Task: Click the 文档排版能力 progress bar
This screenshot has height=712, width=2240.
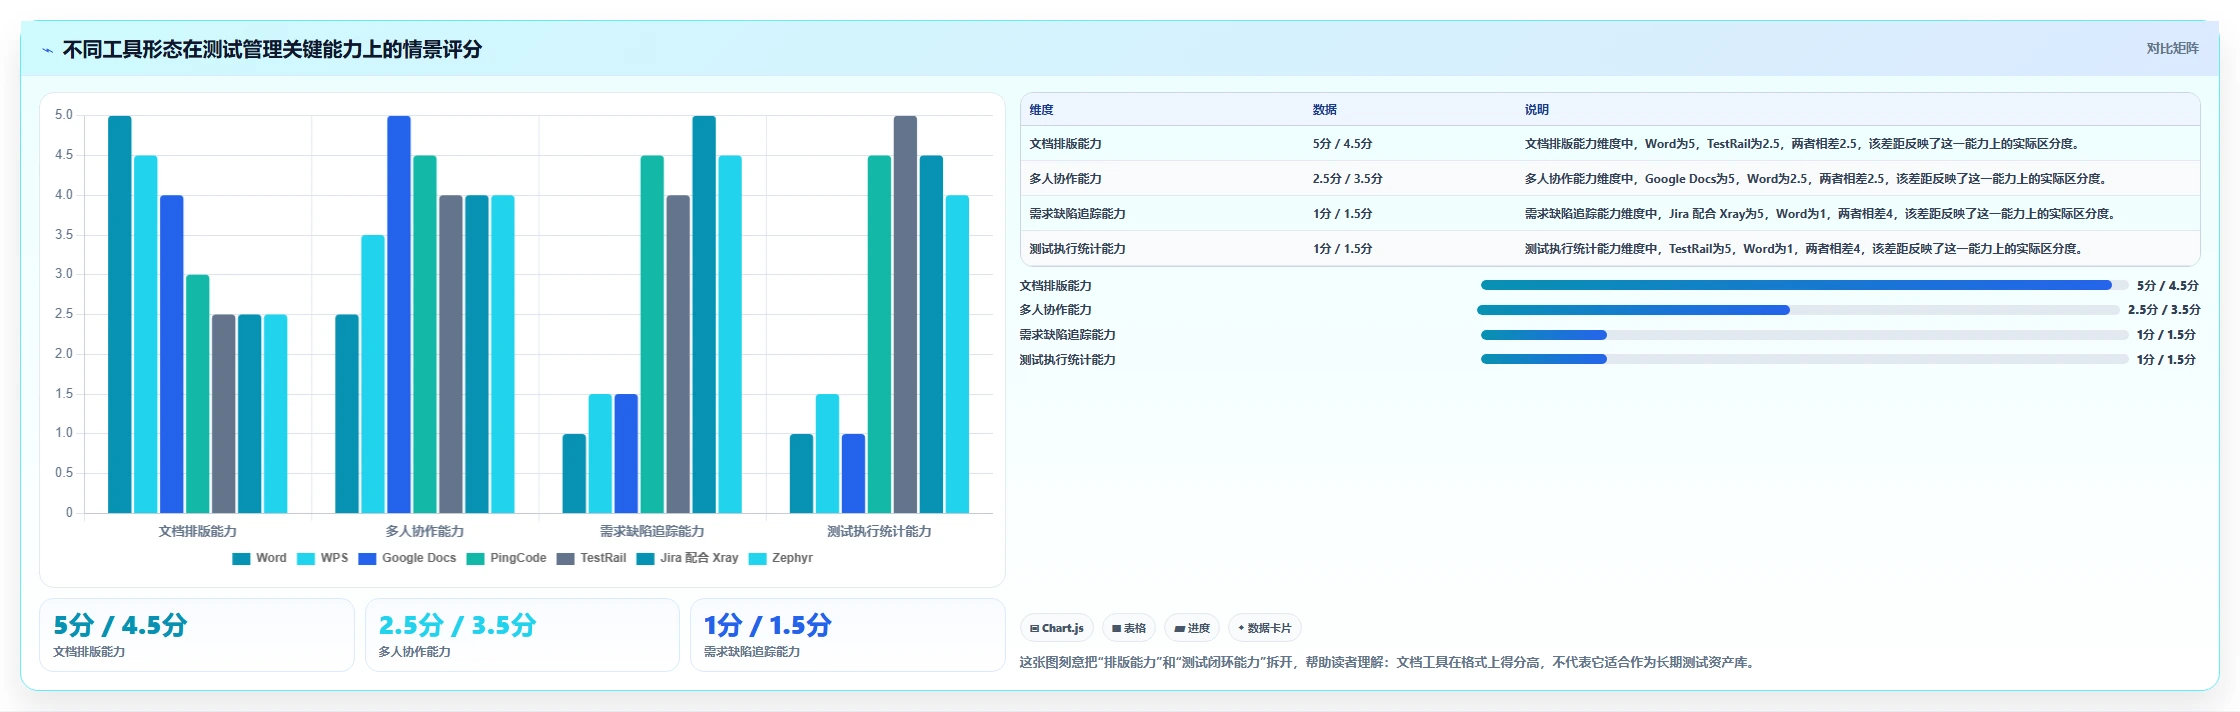Action: click(x=1804, y=285)
